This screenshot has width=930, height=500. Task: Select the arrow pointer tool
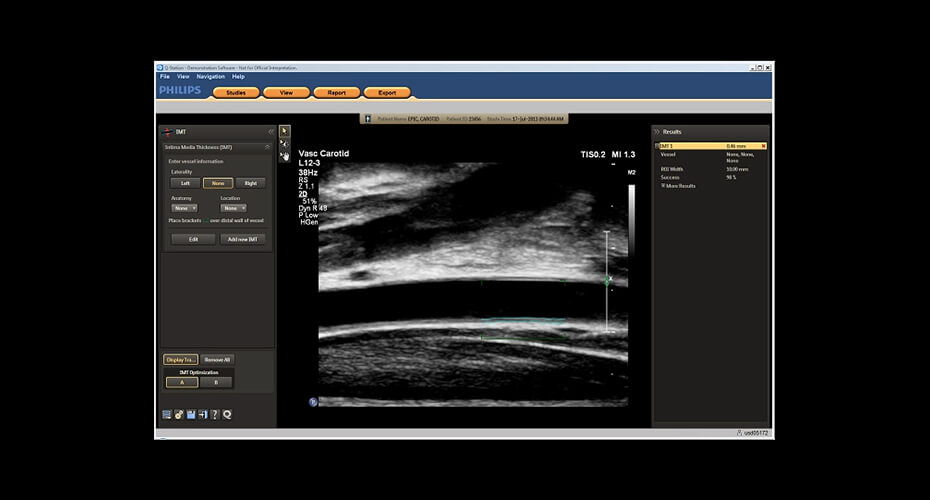point(285,131)
